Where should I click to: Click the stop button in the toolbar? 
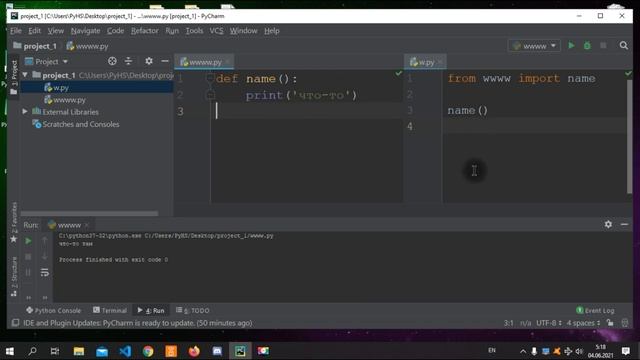pos(603,46)
